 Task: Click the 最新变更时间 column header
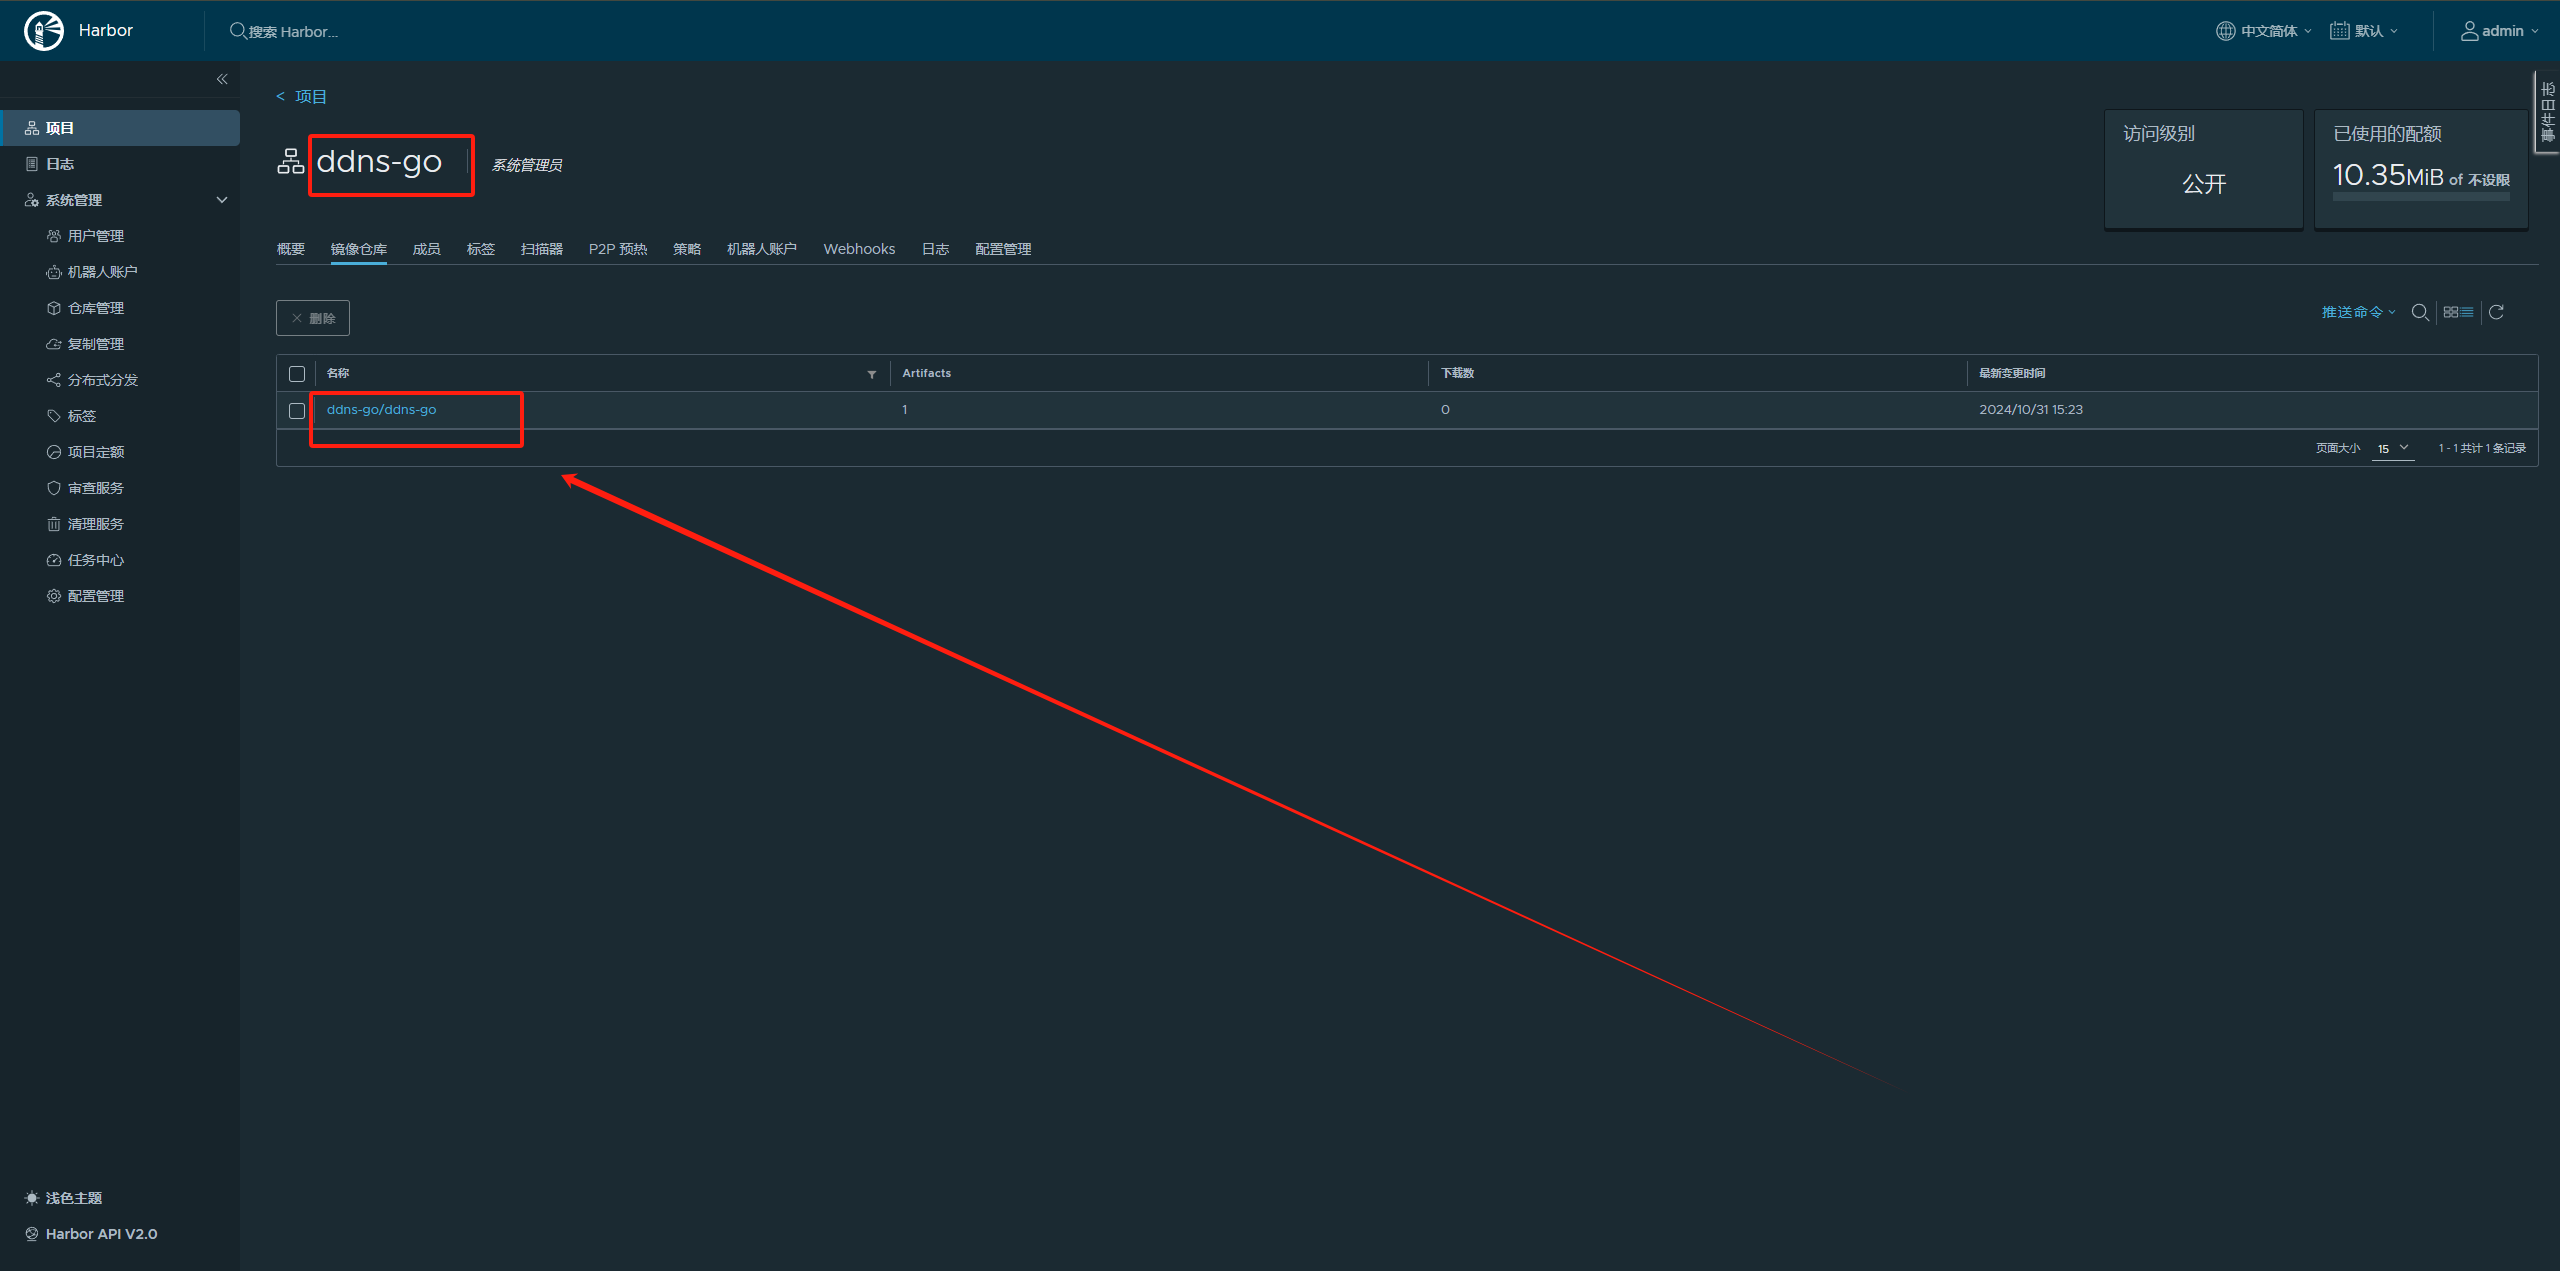[x=2012, y=373]
